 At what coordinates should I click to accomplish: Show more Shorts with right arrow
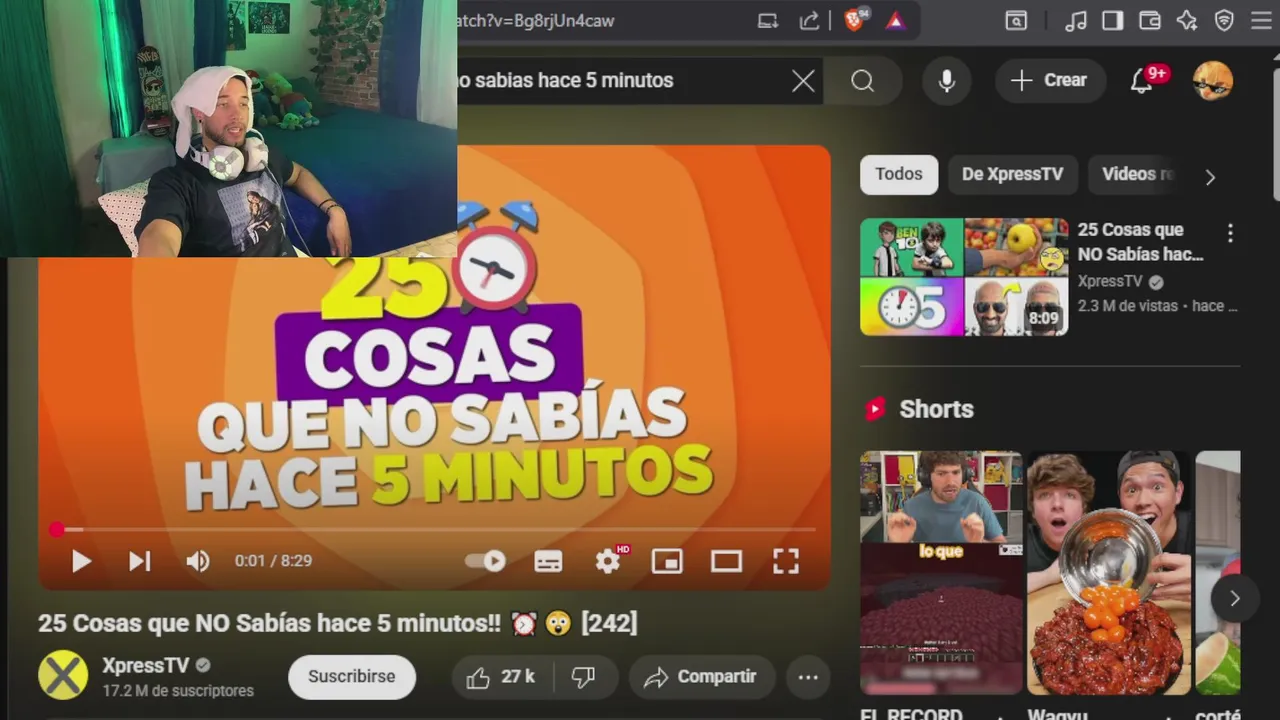coord(1234,598)
